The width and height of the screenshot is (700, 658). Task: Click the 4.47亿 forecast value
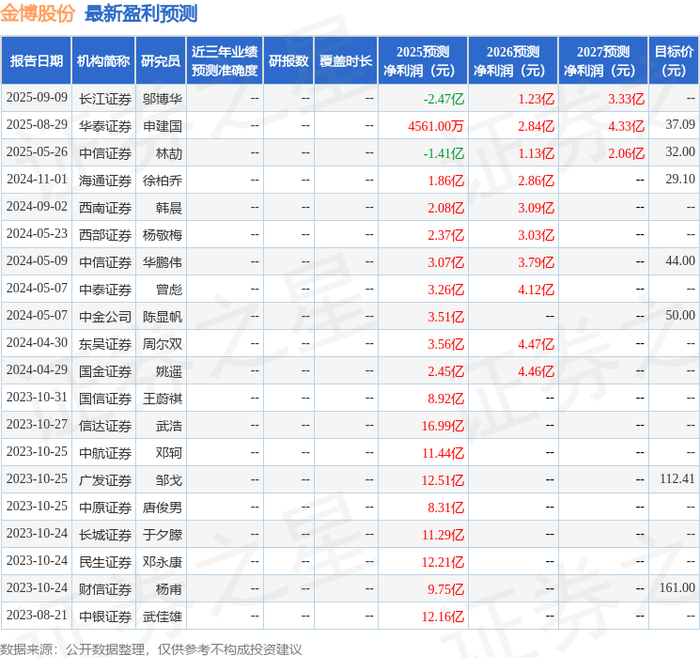pos(536,344)
